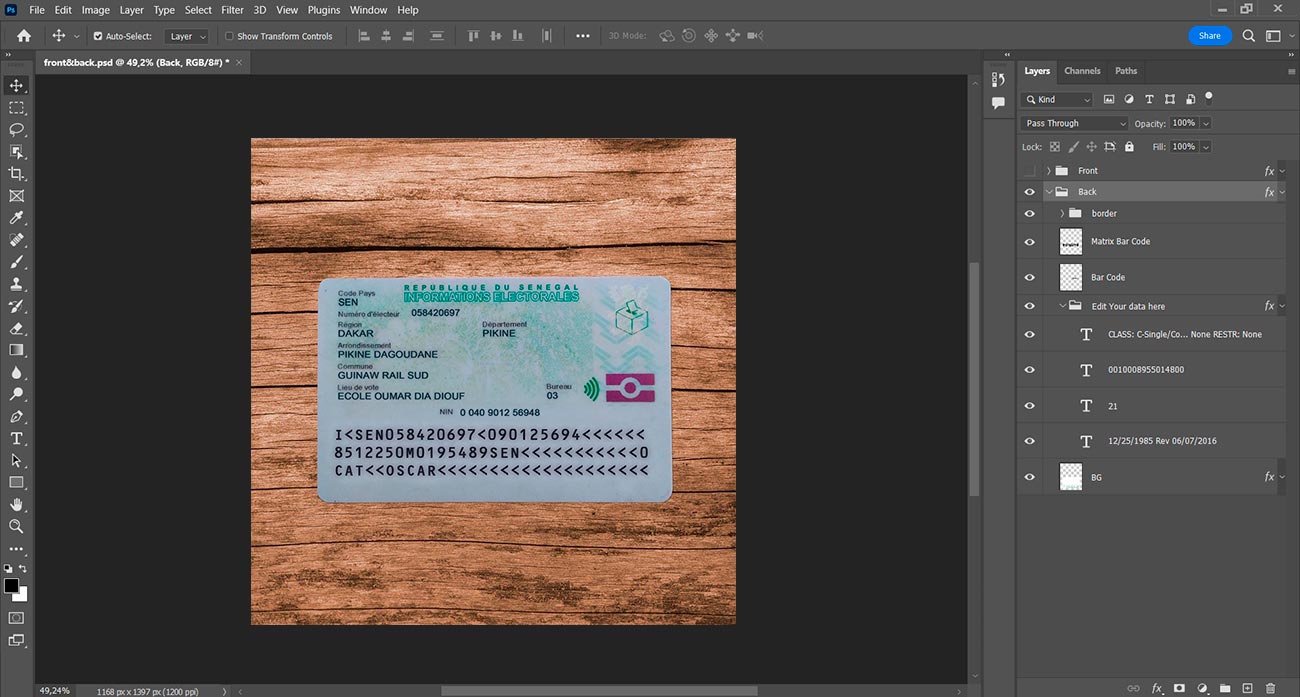
Task: Open the layer filter Kind dropdown
Action: 1057,99
